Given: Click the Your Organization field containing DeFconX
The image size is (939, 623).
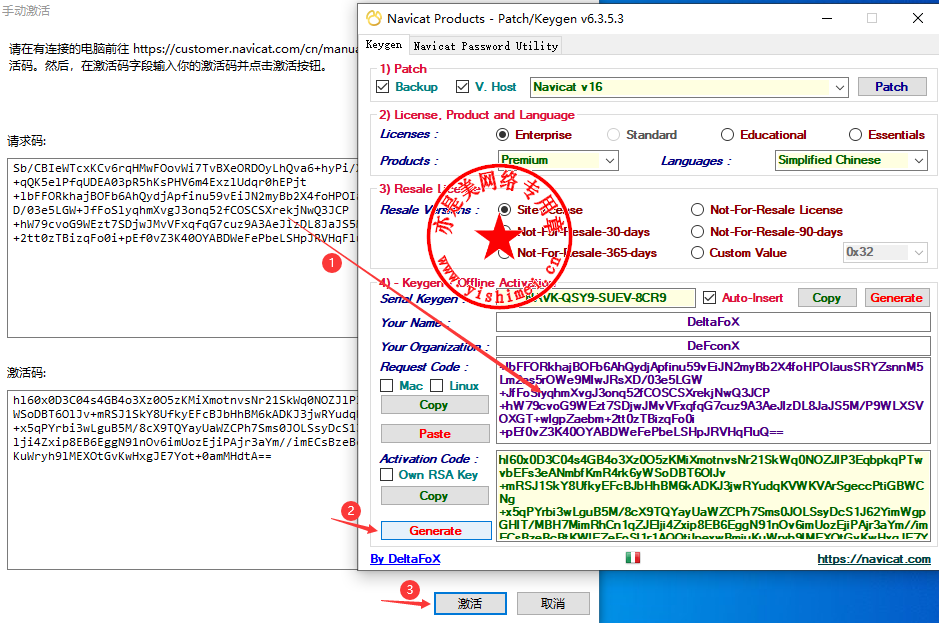Looking at the screenshot, I should pos(713,346).
